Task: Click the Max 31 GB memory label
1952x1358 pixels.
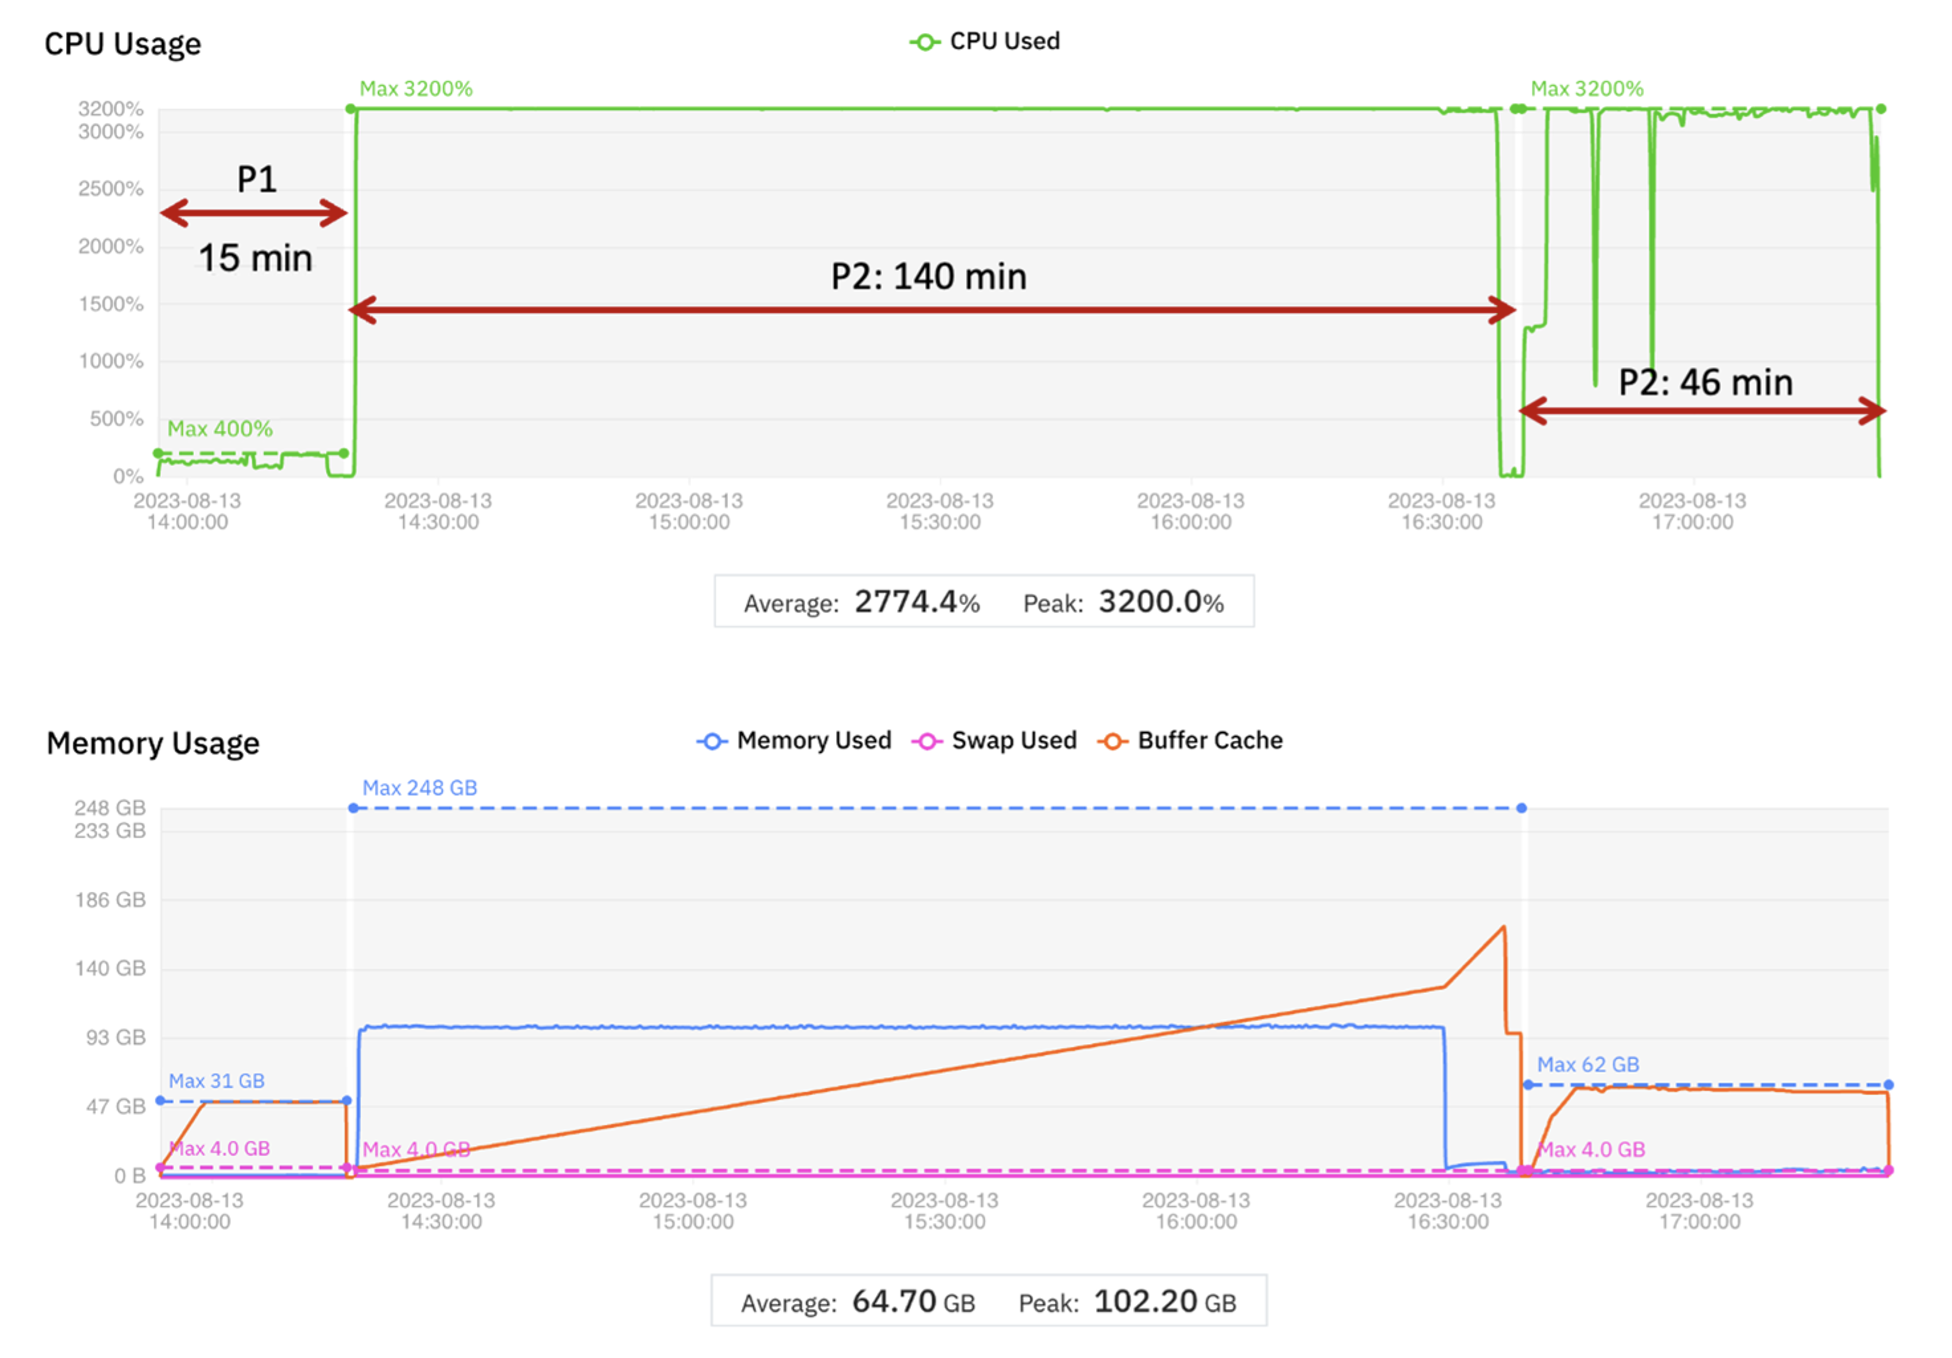Action: [216, 1081]
